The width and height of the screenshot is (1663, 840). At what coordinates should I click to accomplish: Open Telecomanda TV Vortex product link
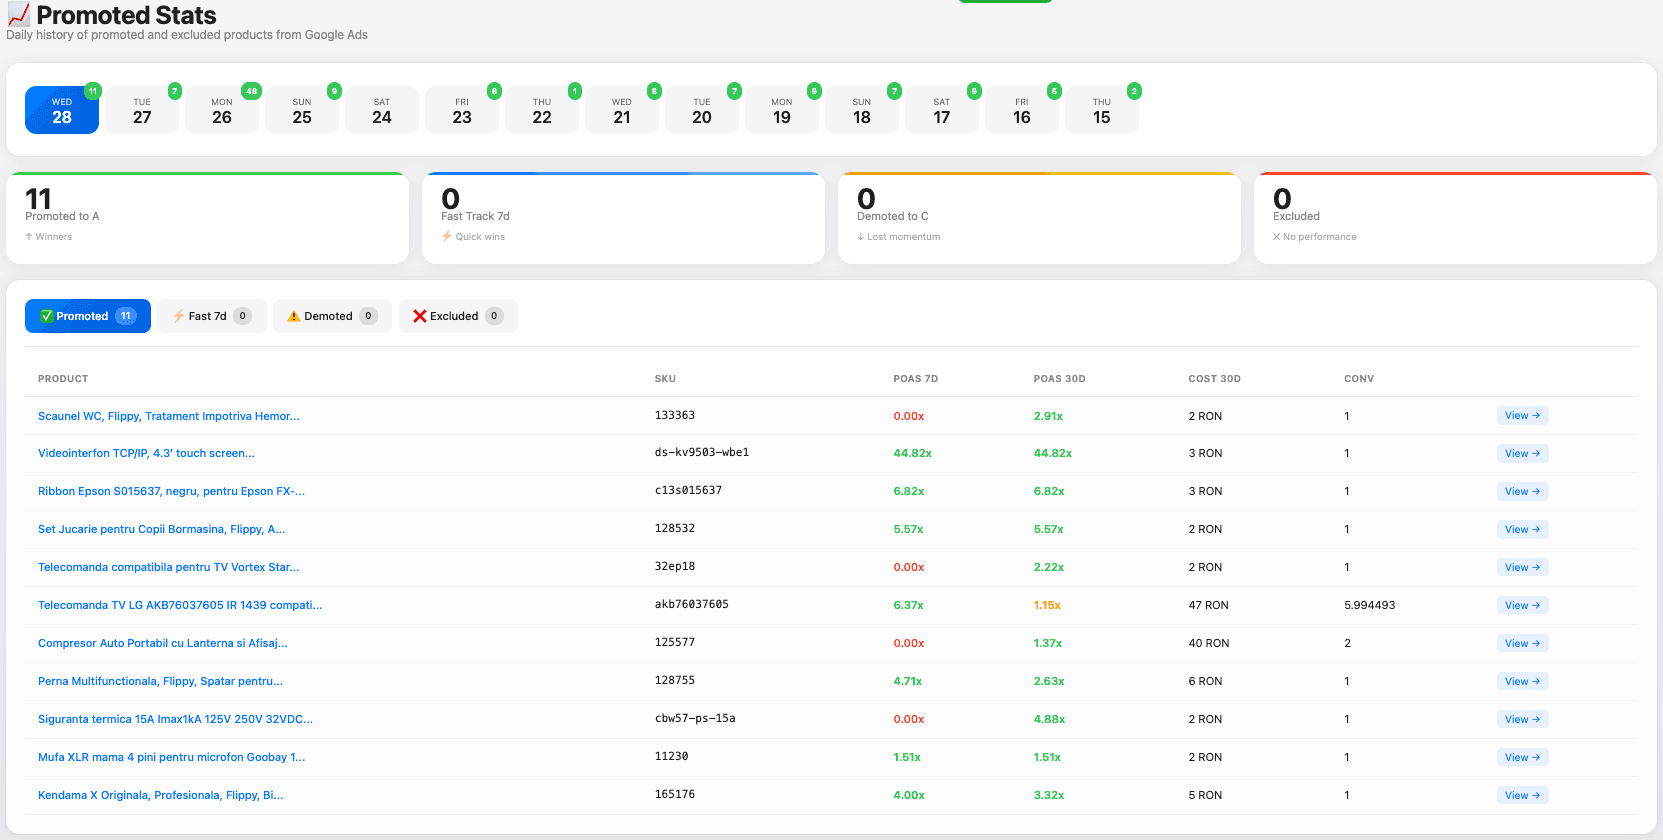[168, 567]
